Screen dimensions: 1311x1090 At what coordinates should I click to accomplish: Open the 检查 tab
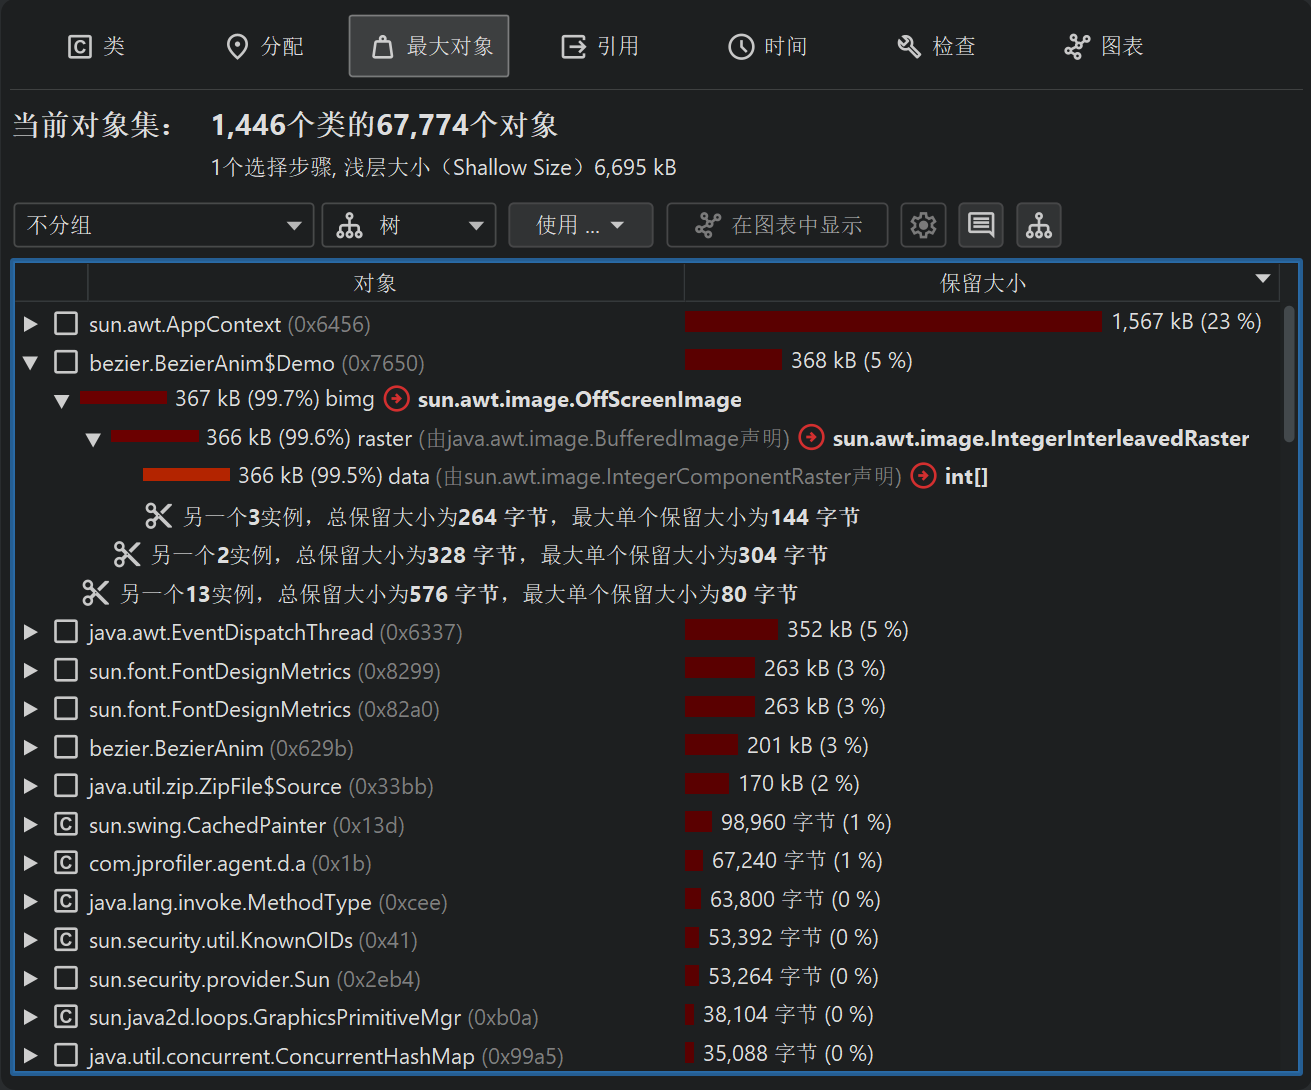click(936, 46)
